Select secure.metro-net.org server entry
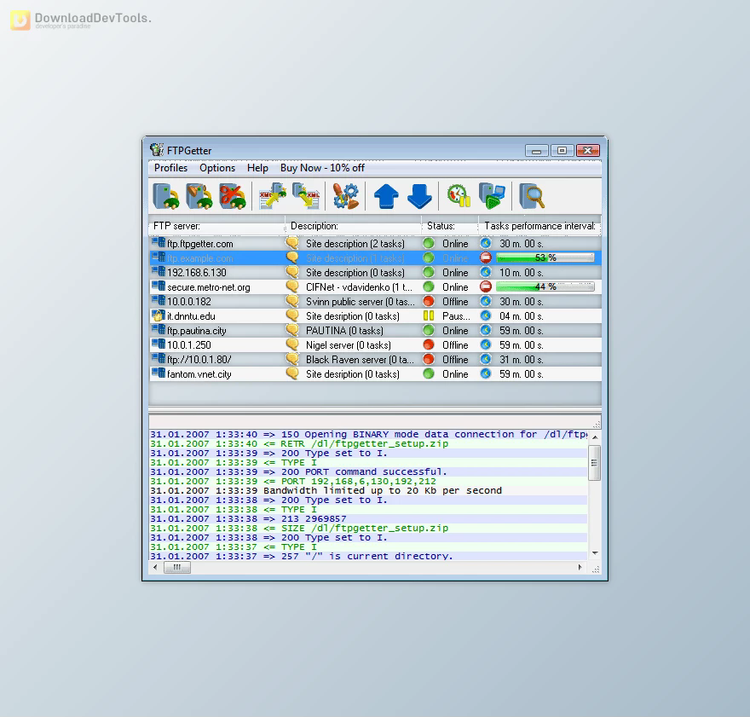 point(375,287)
